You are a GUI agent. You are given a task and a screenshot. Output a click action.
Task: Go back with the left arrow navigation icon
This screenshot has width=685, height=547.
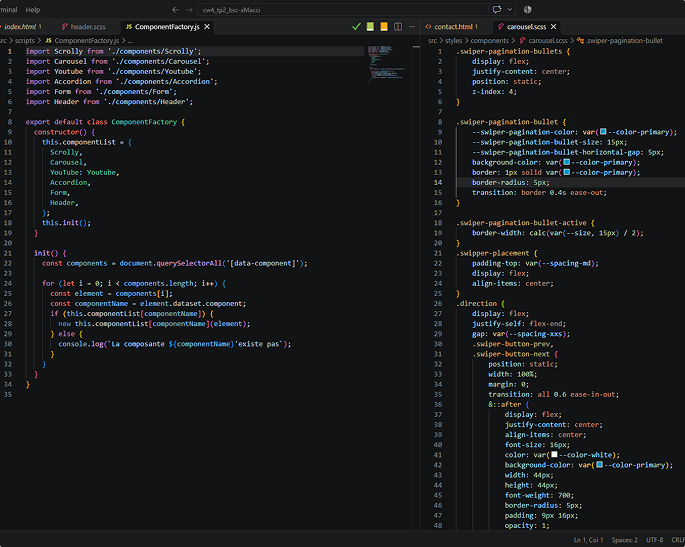(x=175, y=10)
